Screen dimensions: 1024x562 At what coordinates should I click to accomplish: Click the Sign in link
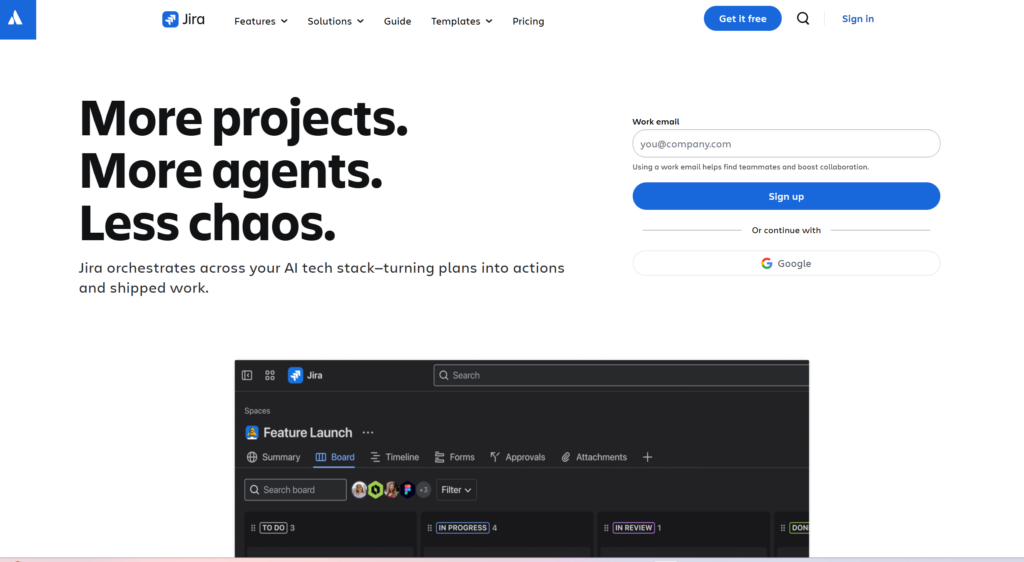pos(857,19)
